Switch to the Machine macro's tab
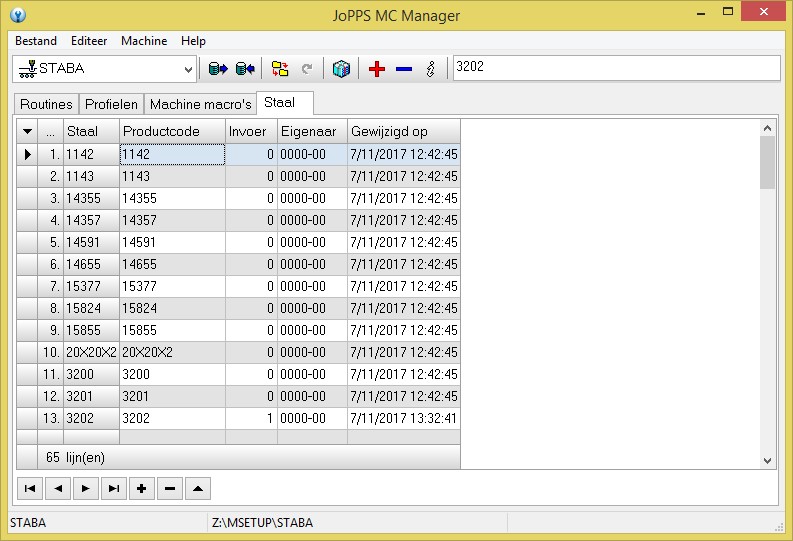 click(x=200, y=104)
